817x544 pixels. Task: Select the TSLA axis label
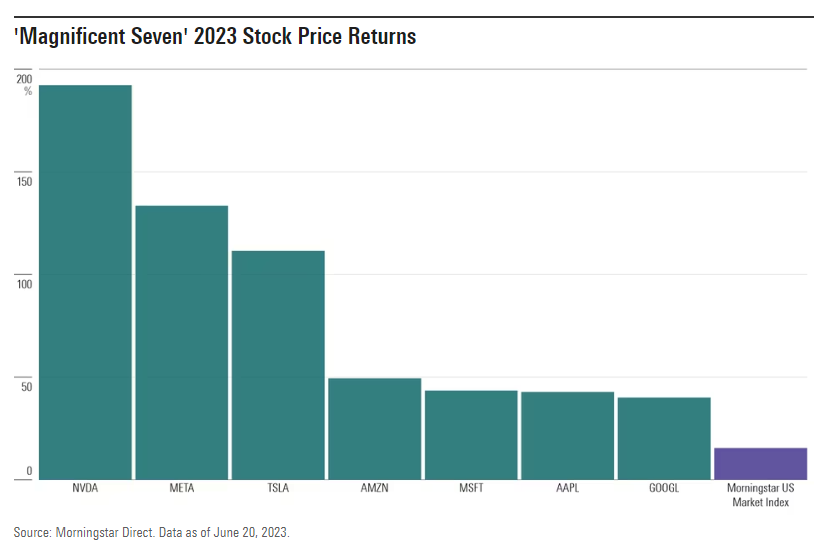278,489
